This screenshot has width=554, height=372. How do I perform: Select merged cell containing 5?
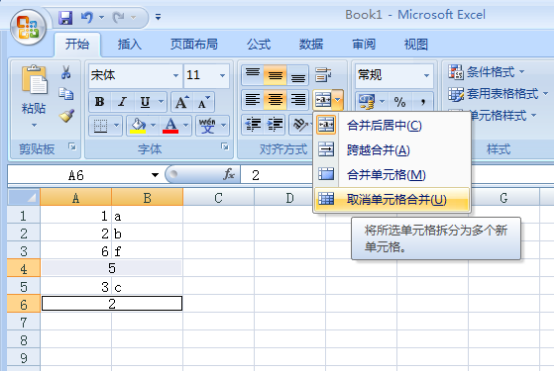112,268
